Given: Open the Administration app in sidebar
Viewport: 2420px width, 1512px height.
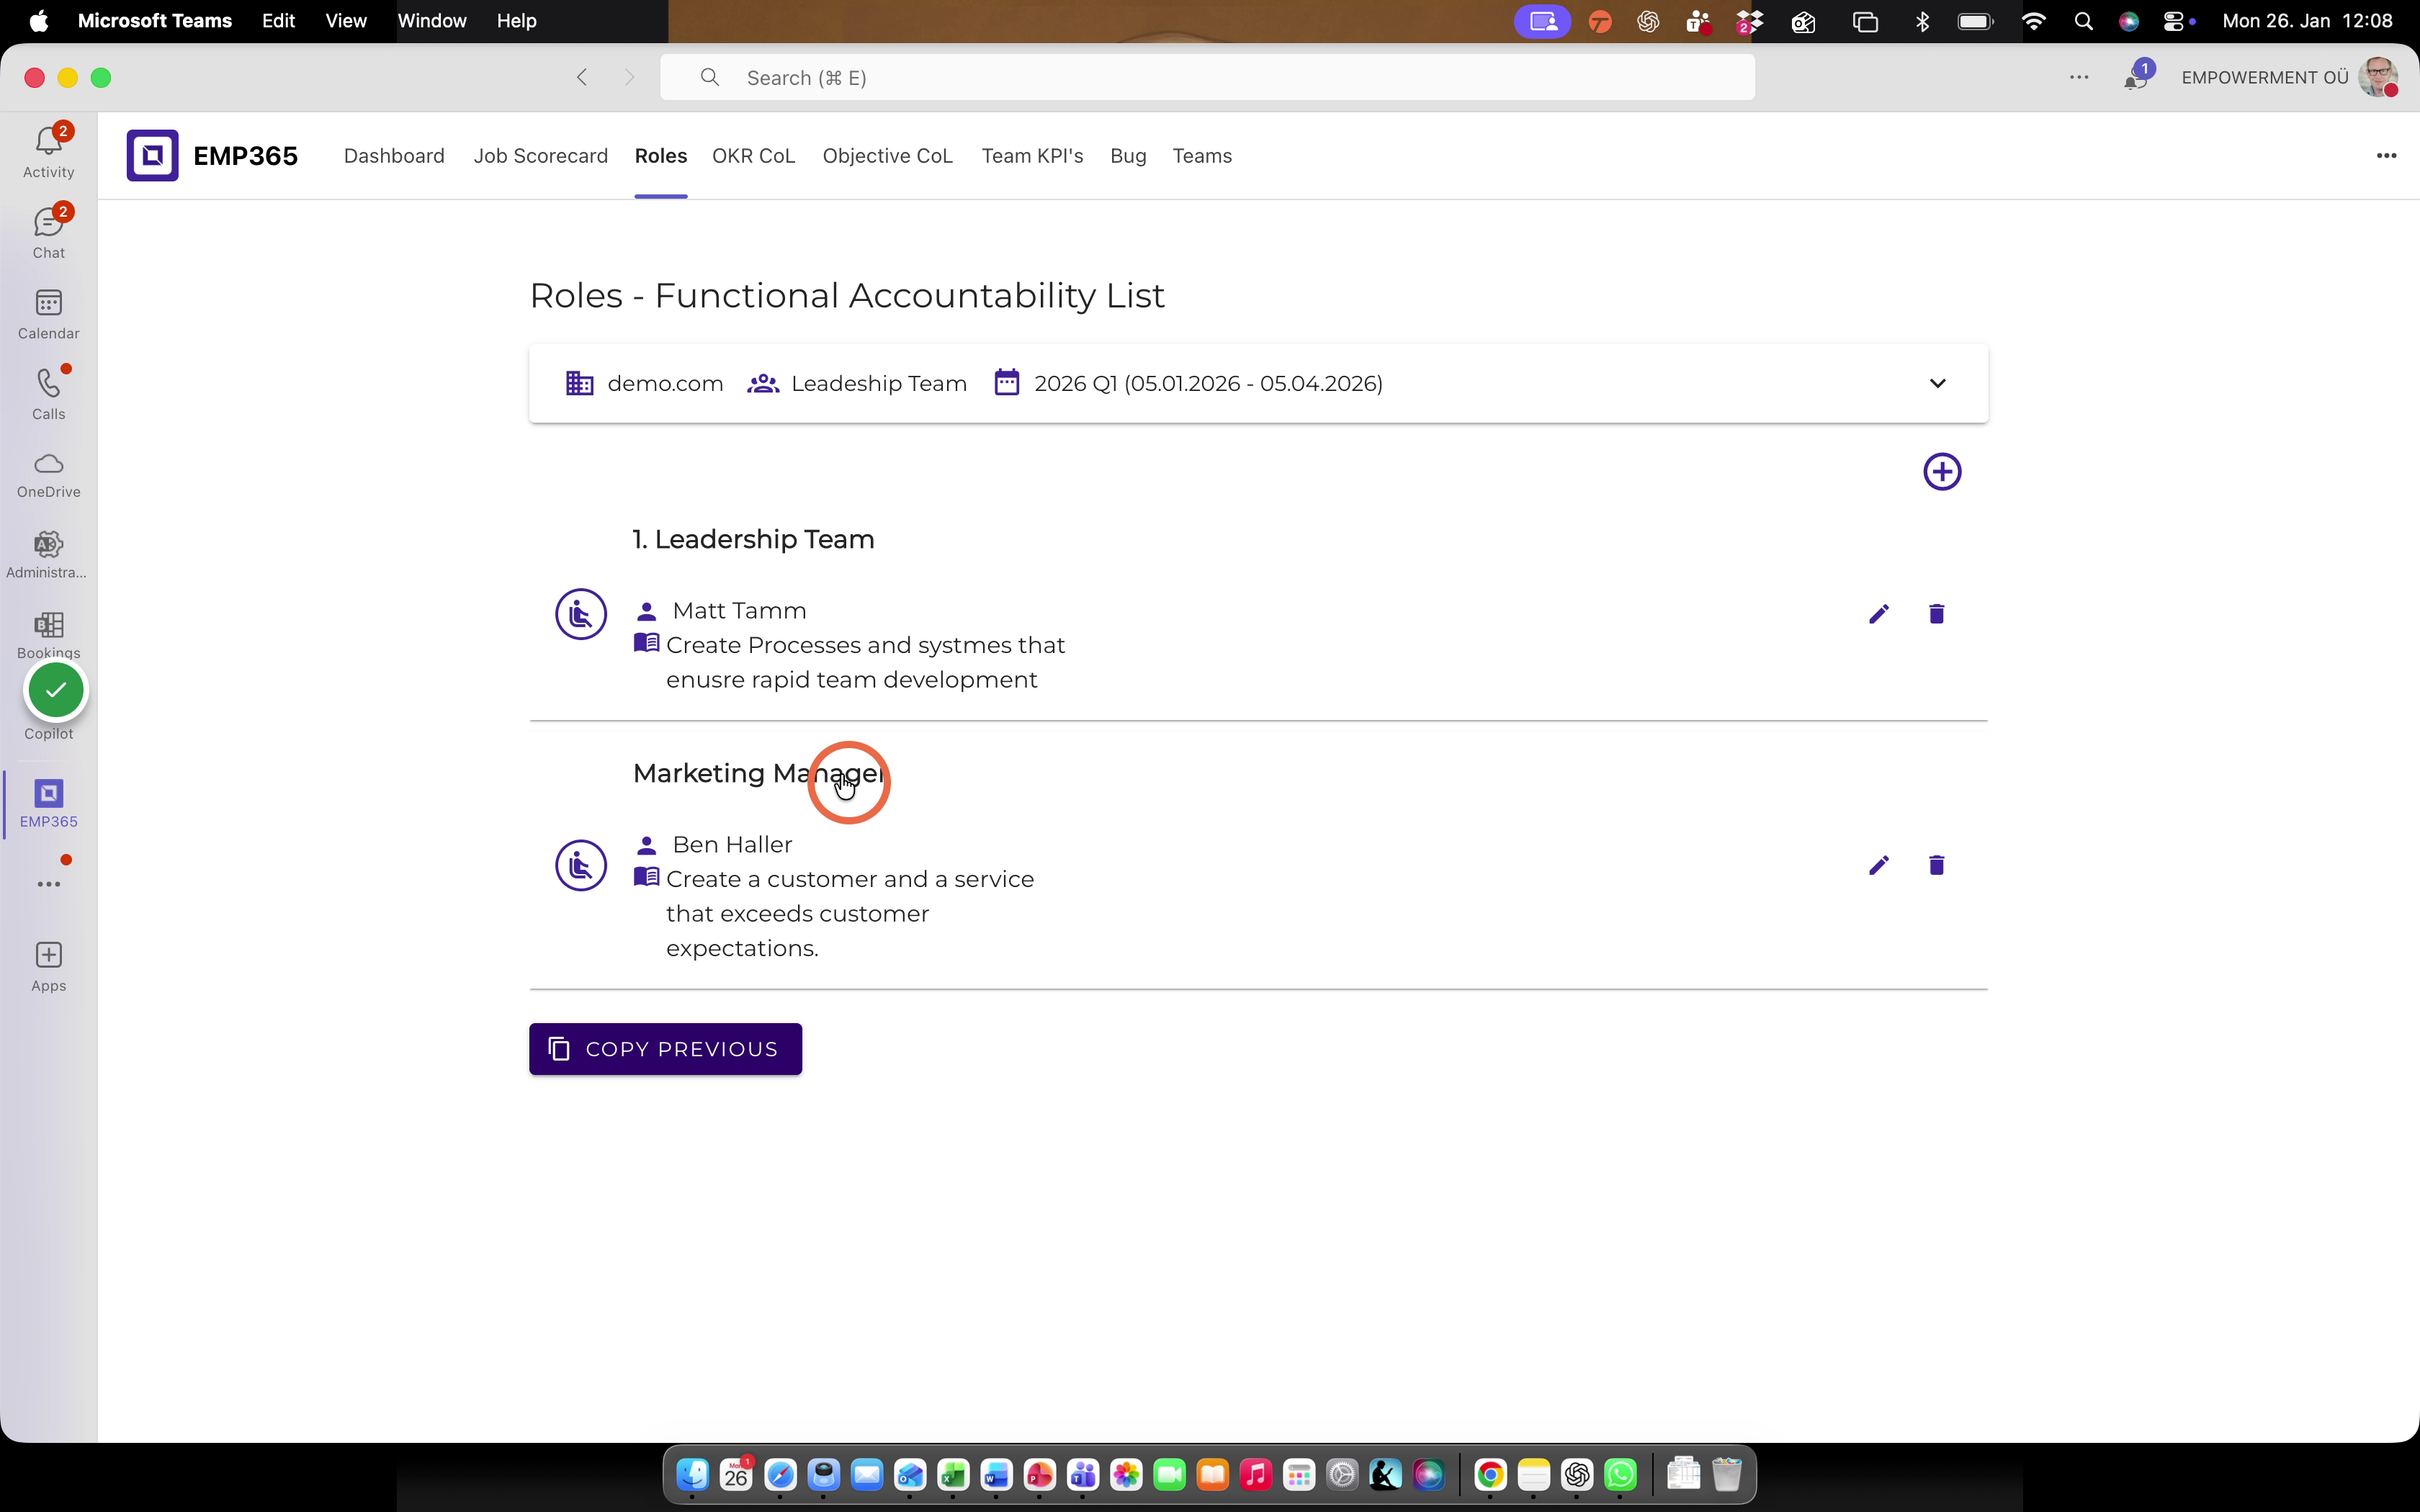Looking at the screenshot, I should (x=48, y=555).
